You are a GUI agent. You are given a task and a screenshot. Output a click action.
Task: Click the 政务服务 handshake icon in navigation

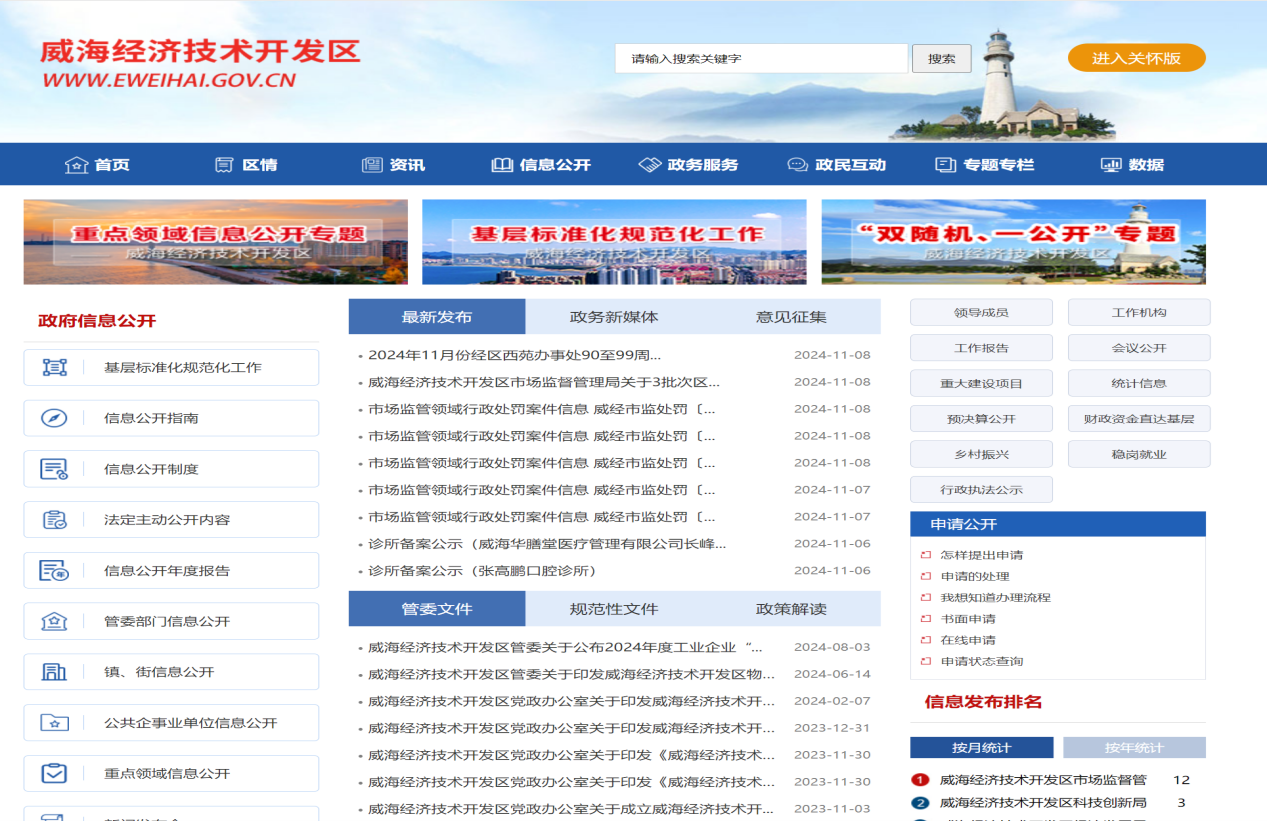click(x=650, y=165)
